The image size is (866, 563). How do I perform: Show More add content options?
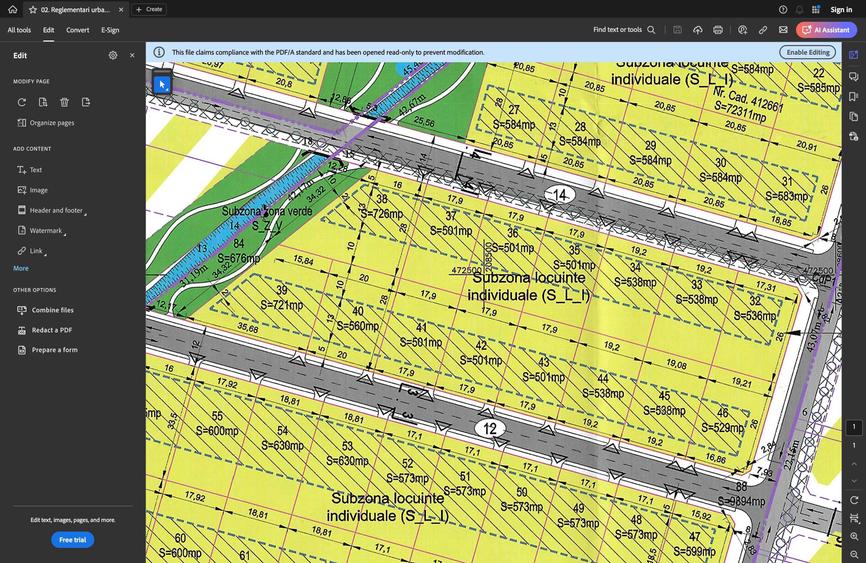pyautogui.click(x=21, y=268)
